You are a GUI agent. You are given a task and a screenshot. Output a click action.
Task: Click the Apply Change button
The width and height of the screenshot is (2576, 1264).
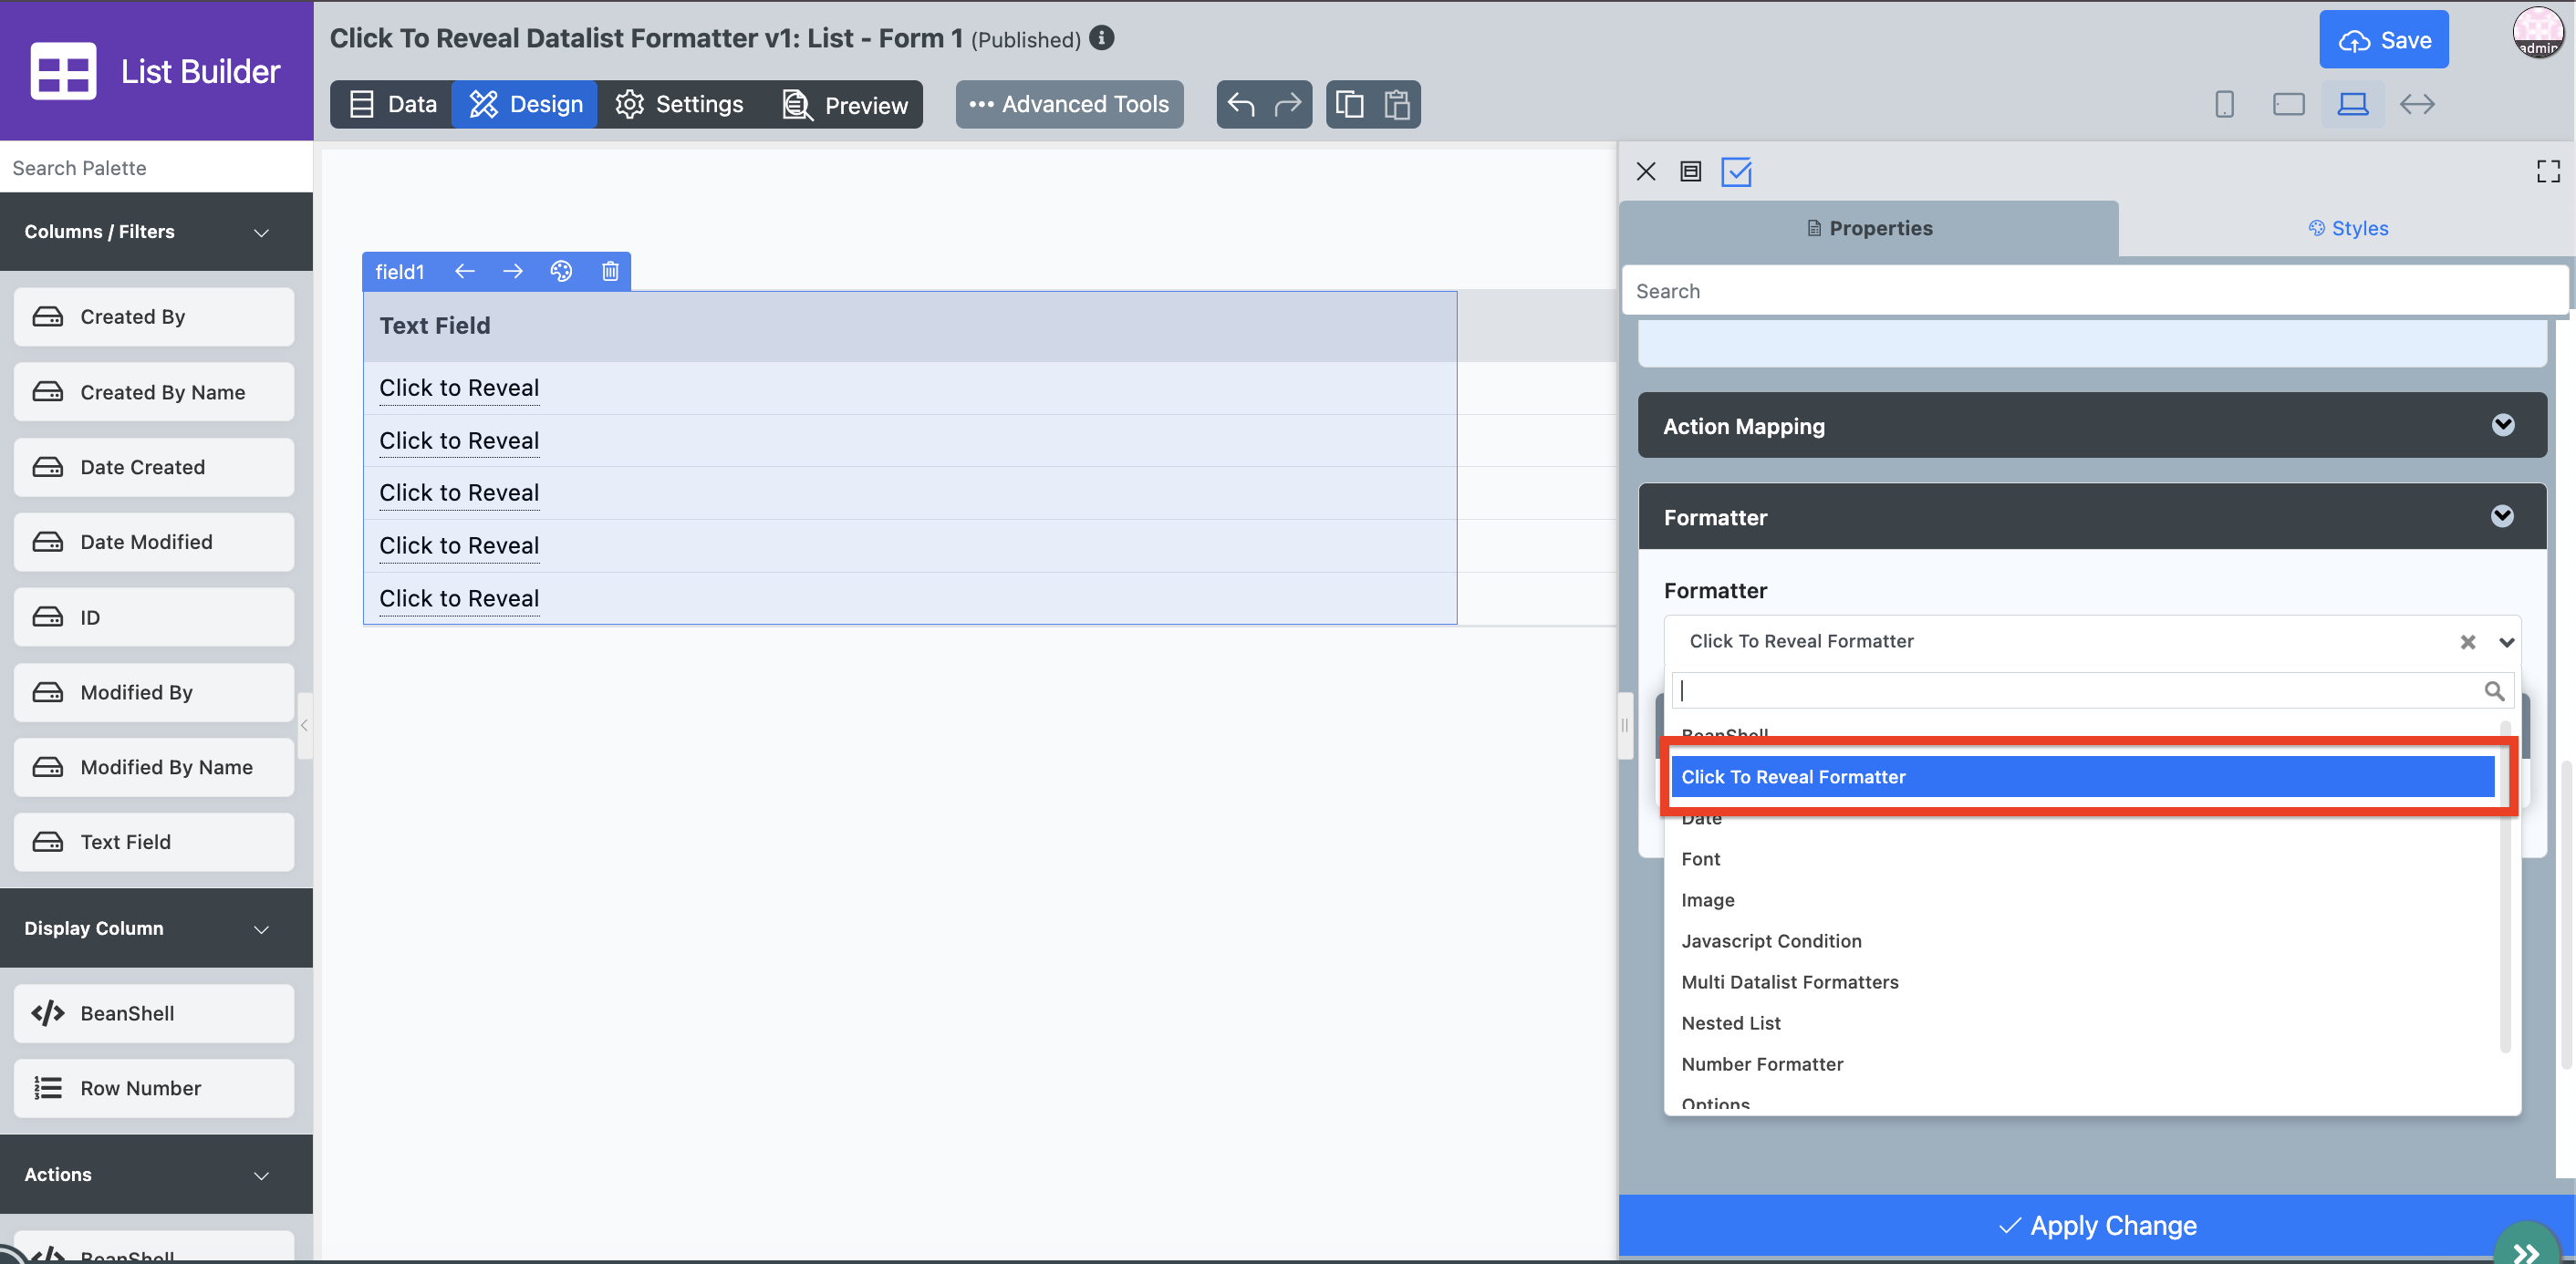[2096, 1225]
